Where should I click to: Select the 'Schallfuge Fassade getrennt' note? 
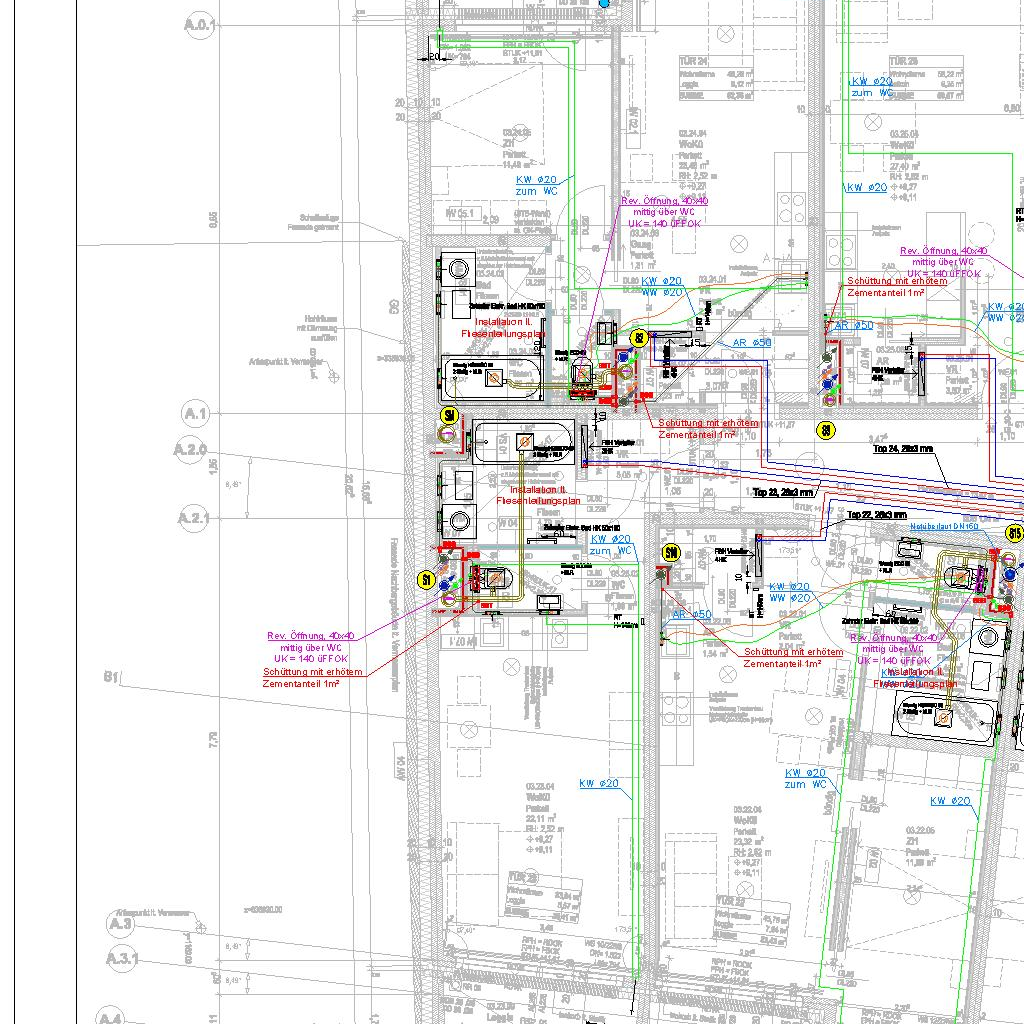point(314,223)
